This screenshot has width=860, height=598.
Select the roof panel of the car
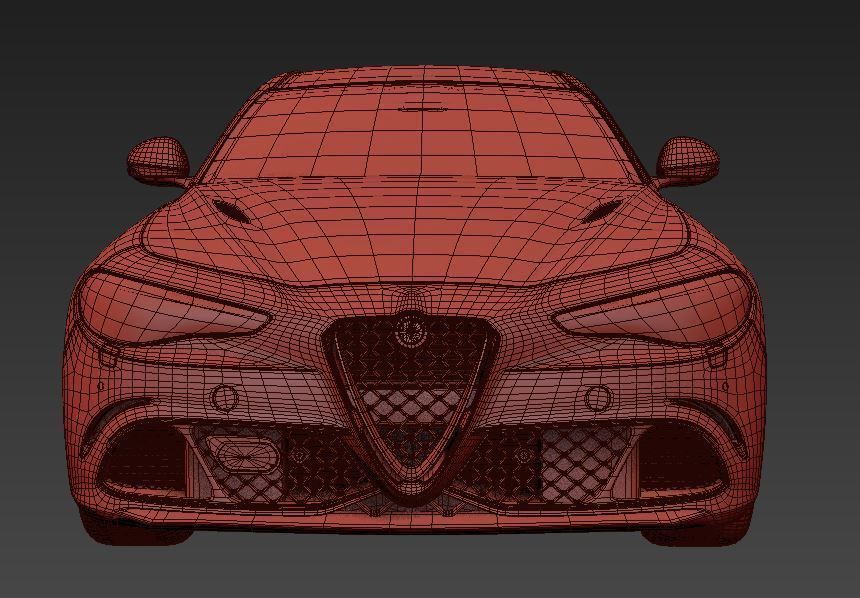[x=423, y=77]
